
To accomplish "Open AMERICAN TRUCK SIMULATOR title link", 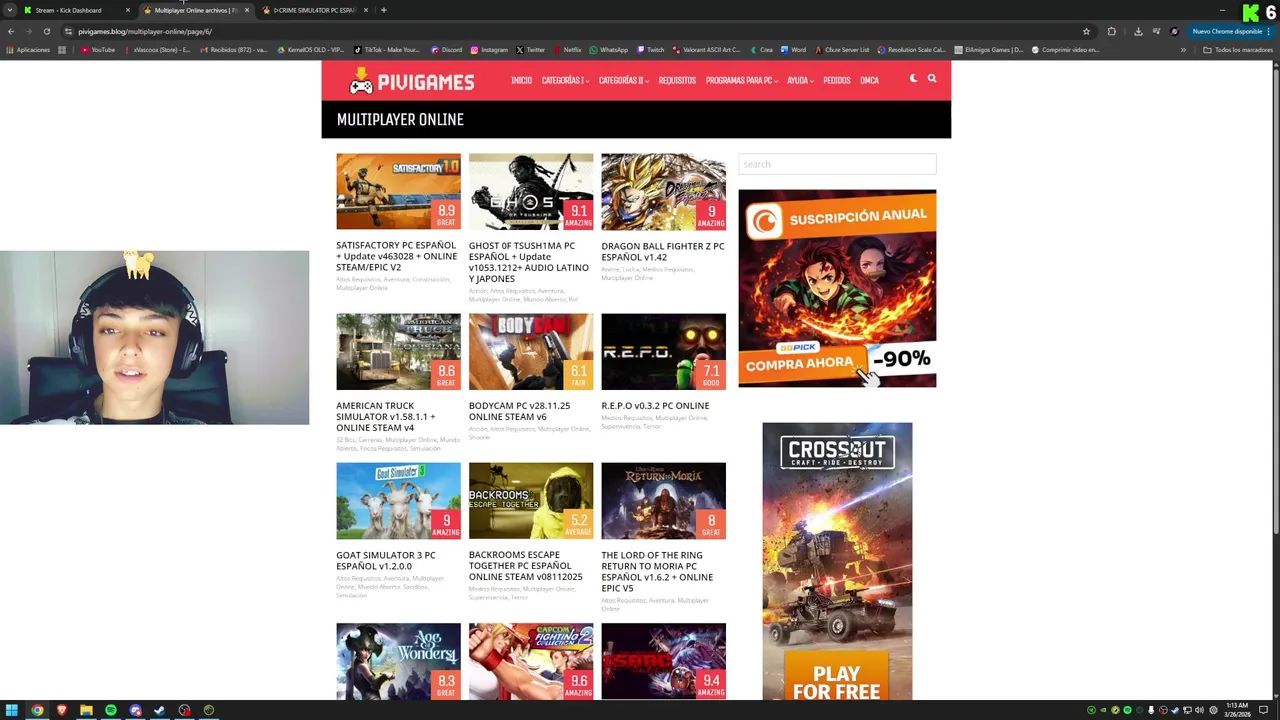I will pyautogui.click(x=386, y=416).
